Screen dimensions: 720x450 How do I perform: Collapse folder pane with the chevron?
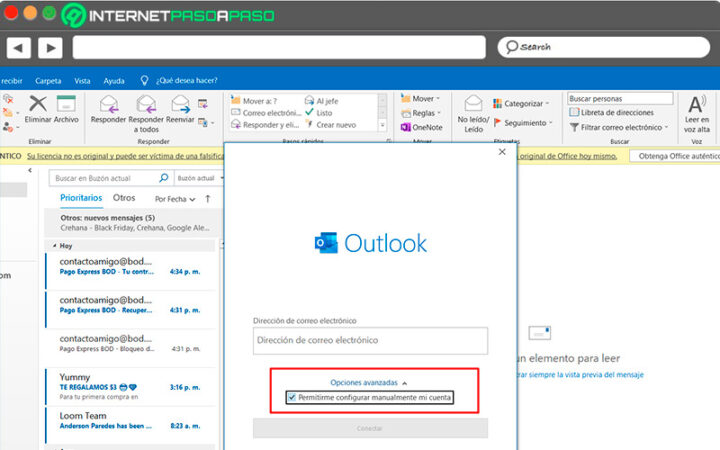(30, 170)
